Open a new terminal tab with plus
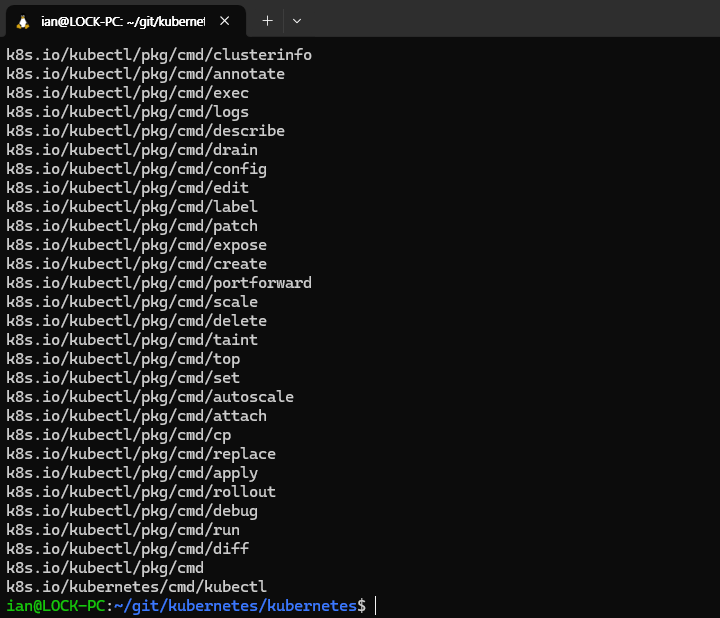Viewport: 720px width, 618px height. (267, 21)
